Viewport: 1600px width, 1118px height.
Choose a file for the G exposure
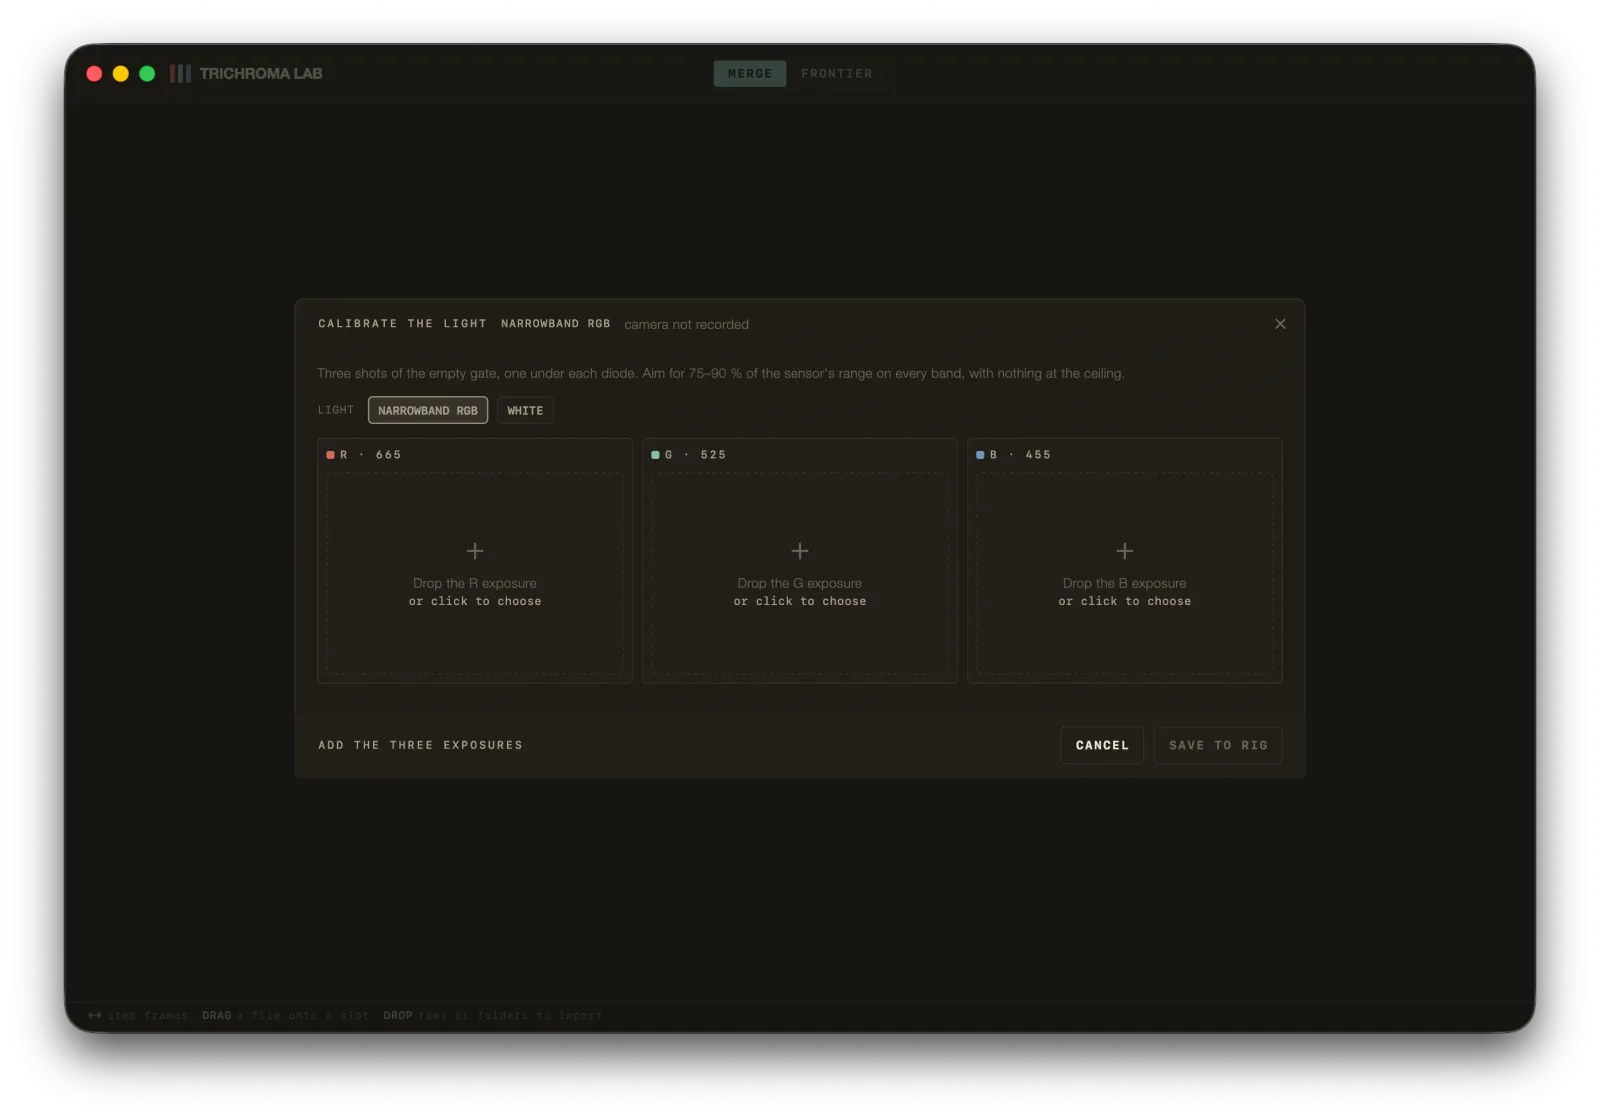point(800,574)
